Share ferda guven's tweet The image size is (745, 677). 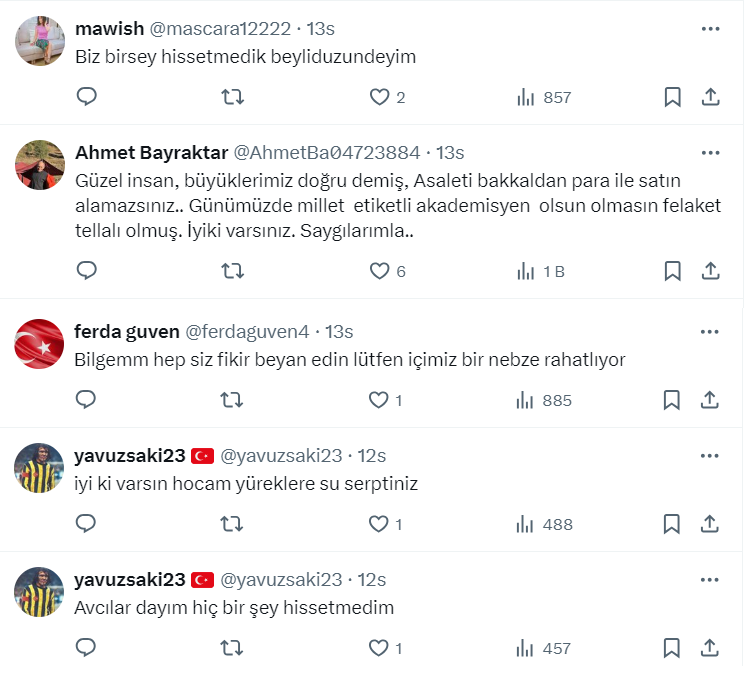[710, 400]
